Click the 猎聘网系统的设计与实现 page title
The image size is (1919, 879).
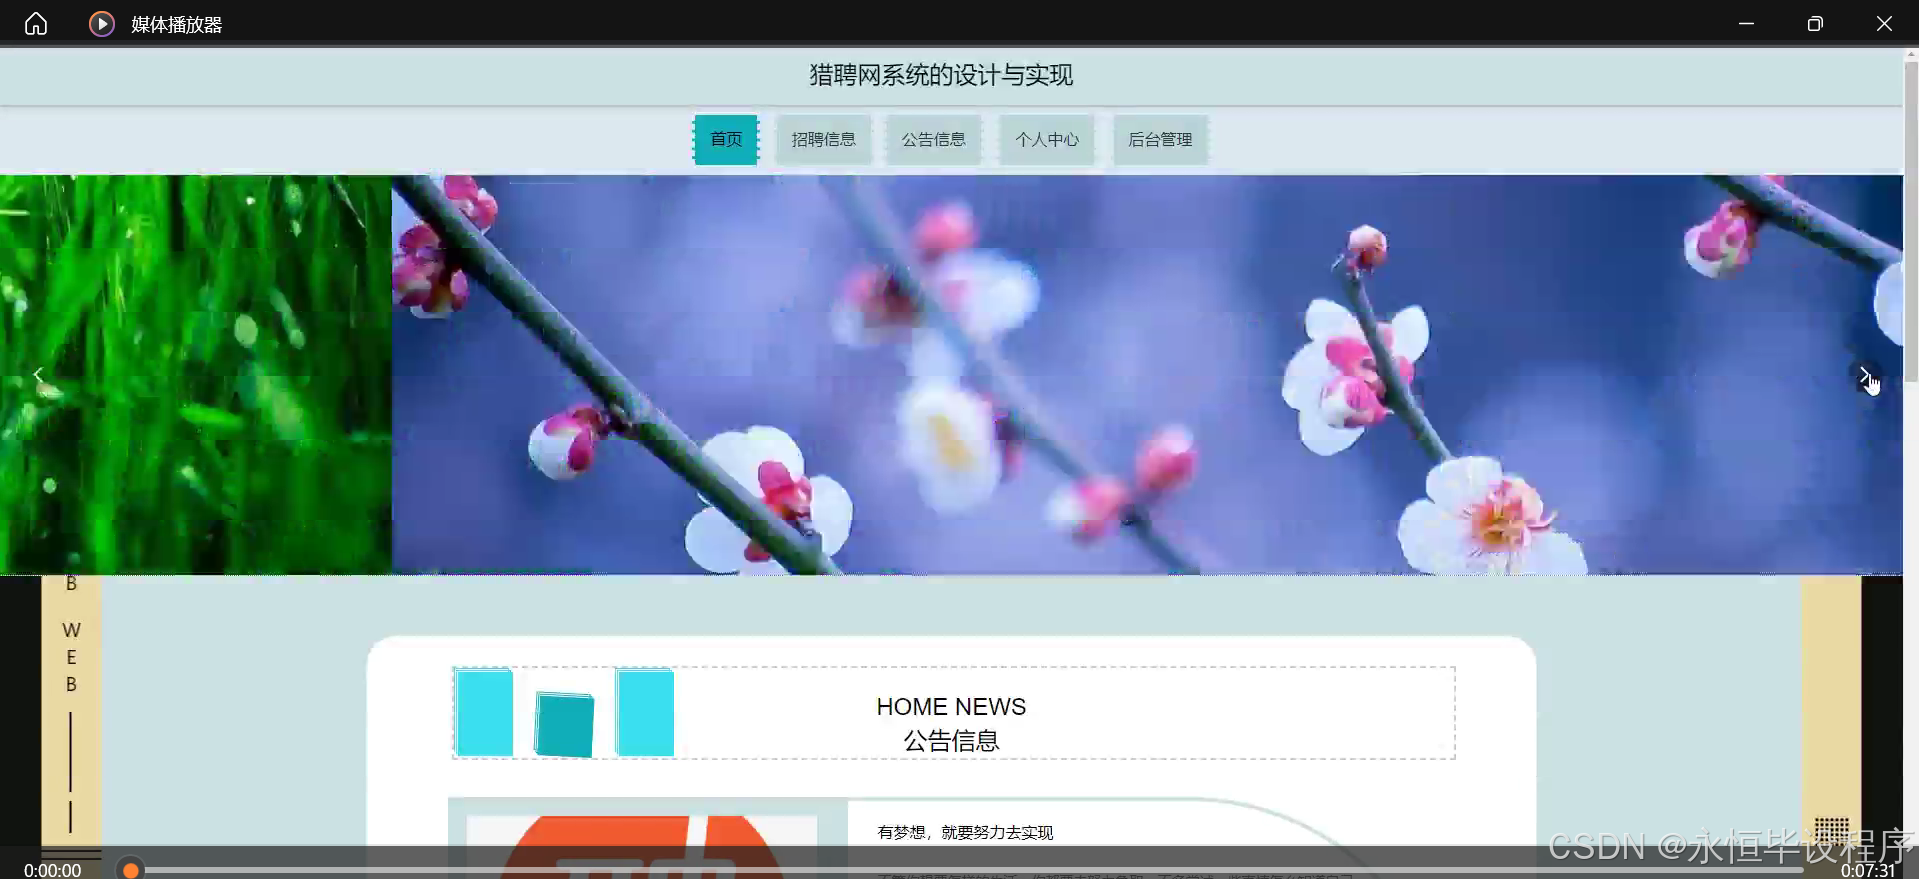941,75
